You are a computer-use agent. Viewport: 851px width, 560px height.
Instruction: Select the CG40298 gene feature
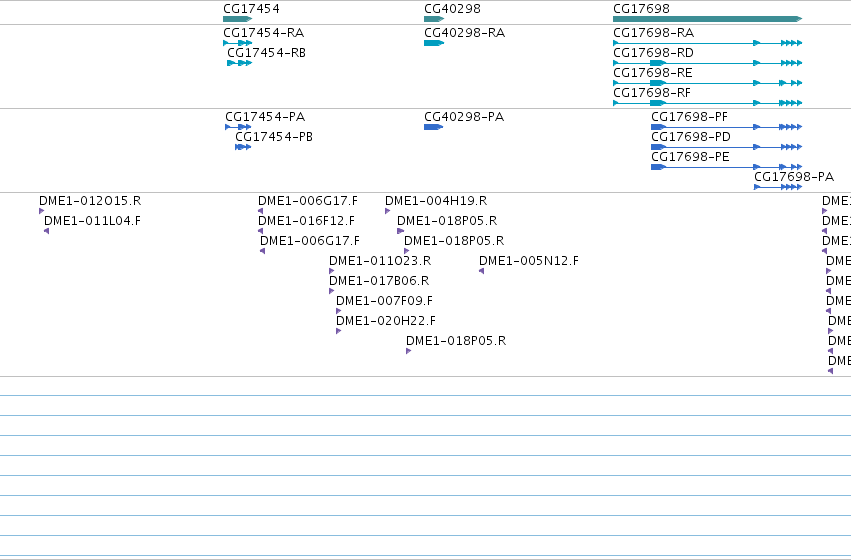click(x=434, y=19)
